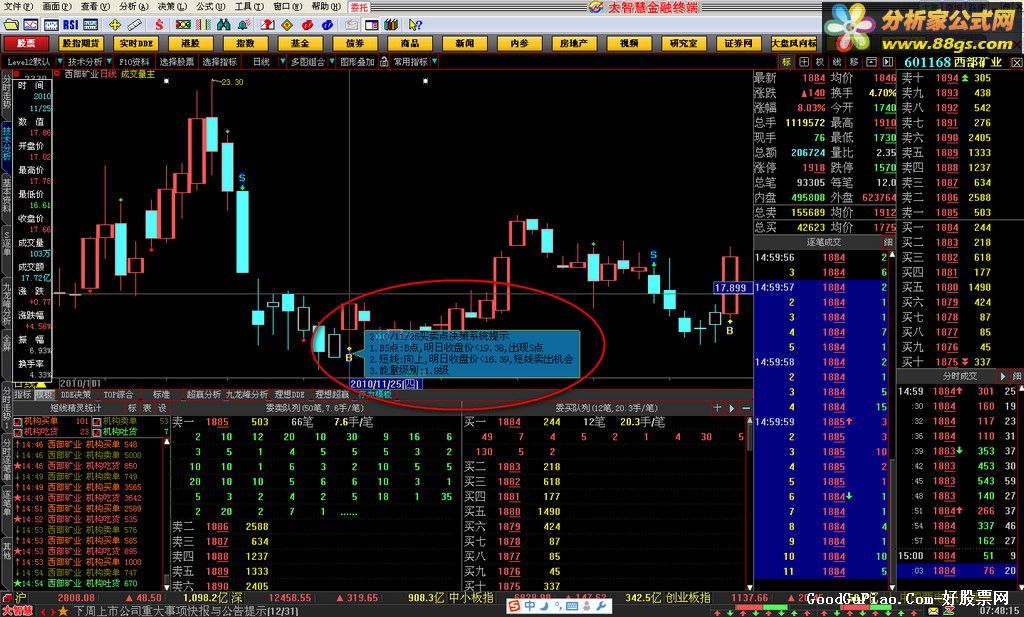Expand the 常用指标 dropdown arrow
The height and width of the screenshot is (617, 1024).
(434, 62)
